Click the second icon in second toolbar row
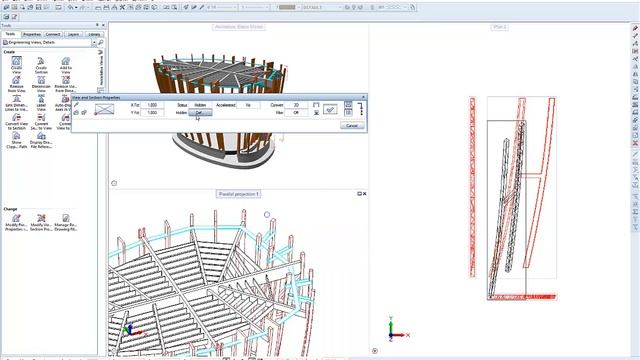 pos(14,17)
